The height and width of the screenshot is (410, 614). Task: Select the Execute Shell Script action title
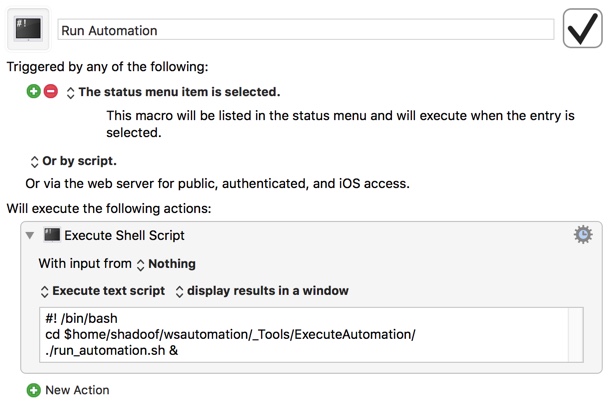pyautogui.click(x=124, y=235)
